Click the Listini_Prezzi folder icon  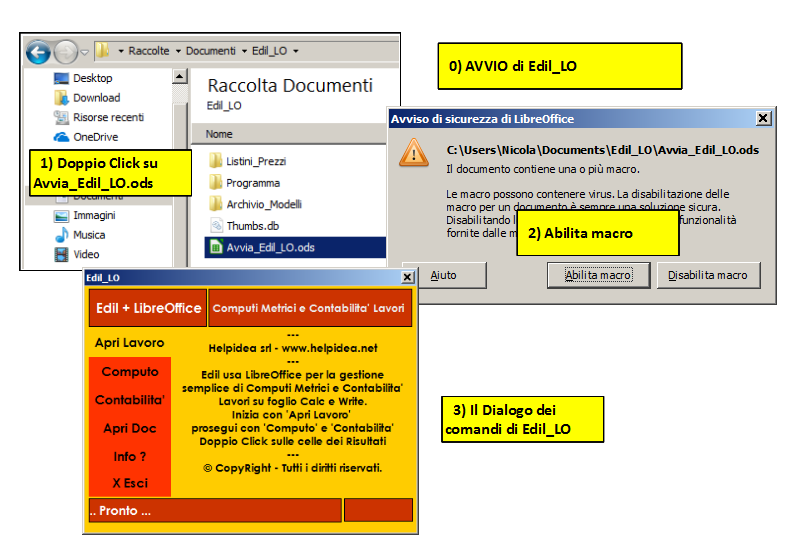coord(215,161)
